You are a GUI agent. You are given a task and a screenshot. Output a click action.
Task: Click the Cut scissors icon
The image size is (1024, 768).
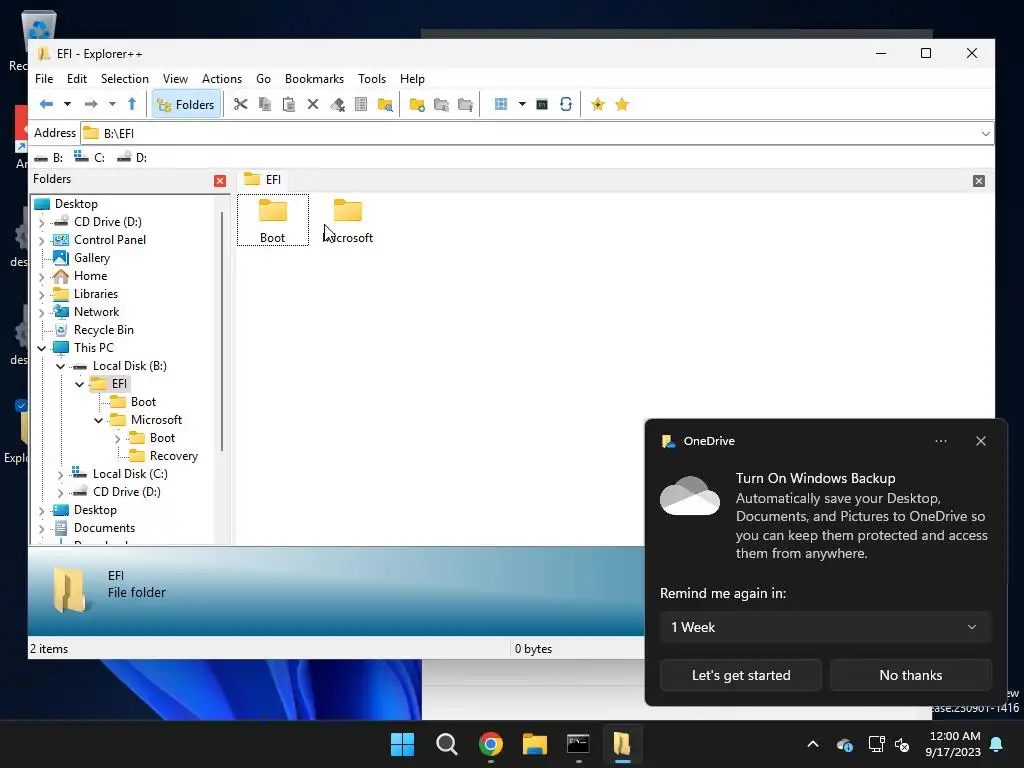point(240,104)
